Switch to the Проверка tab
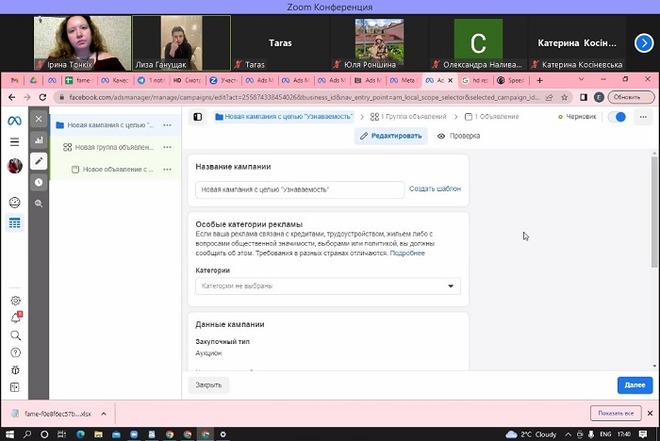 459,136
